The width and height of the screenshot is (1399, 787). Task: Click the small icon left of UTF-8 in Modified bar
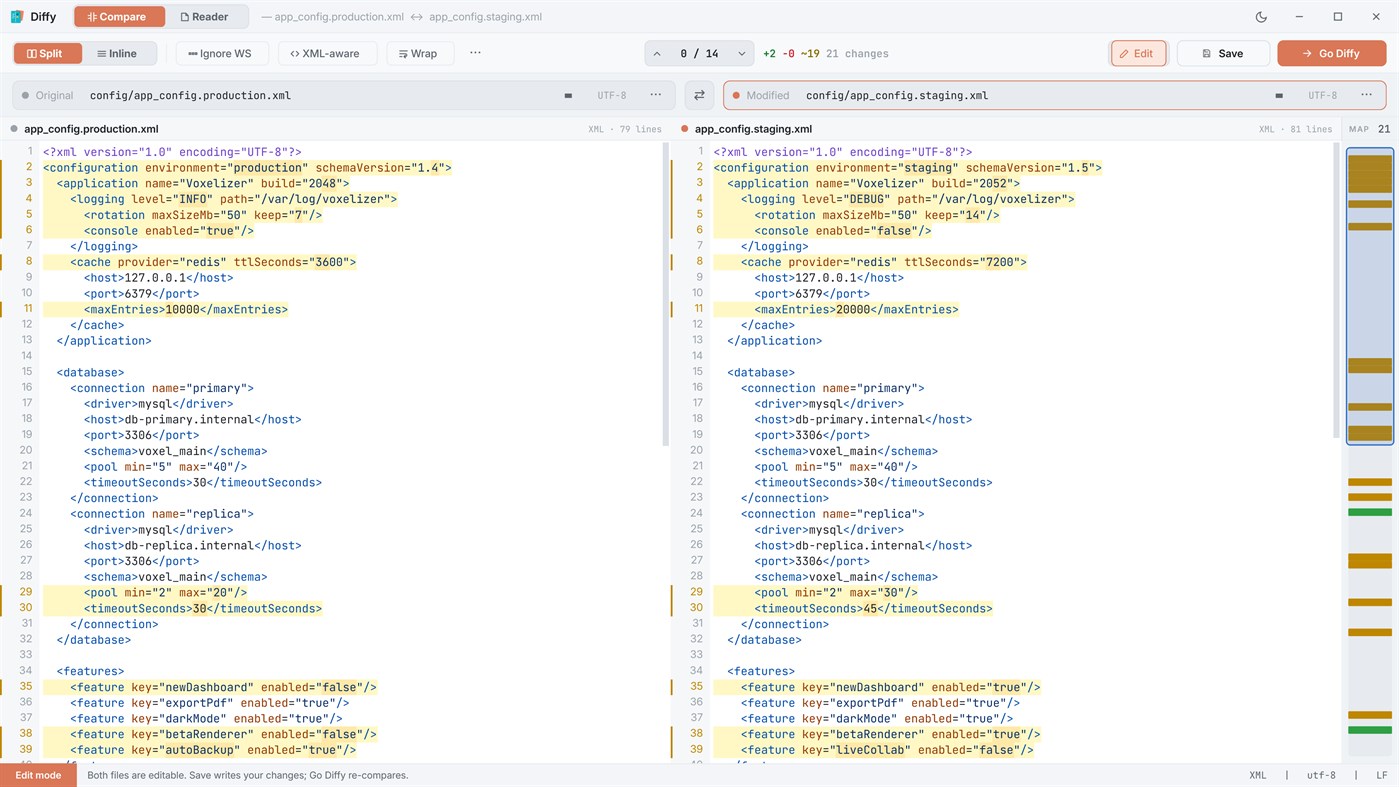(1279, 96)
